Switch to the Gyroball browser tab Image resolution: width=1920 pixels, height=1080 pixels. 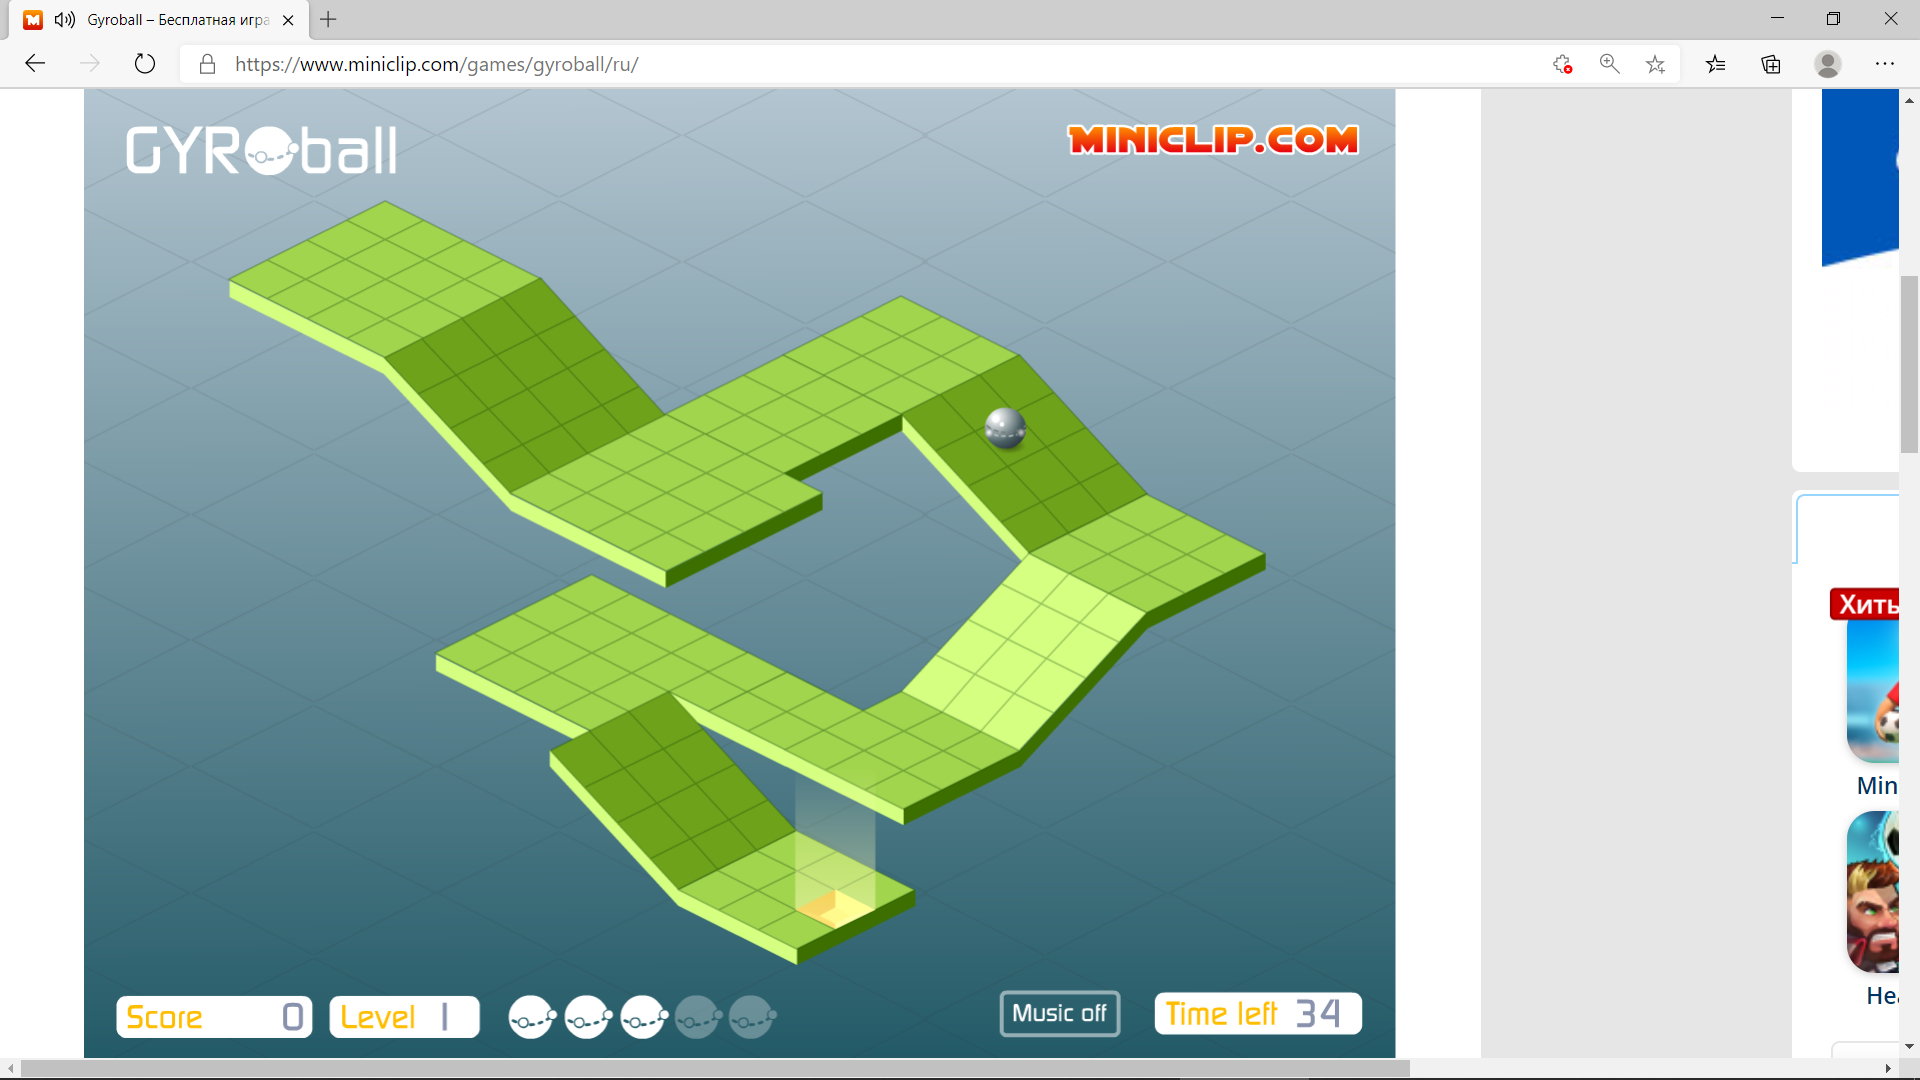[160, 20]
